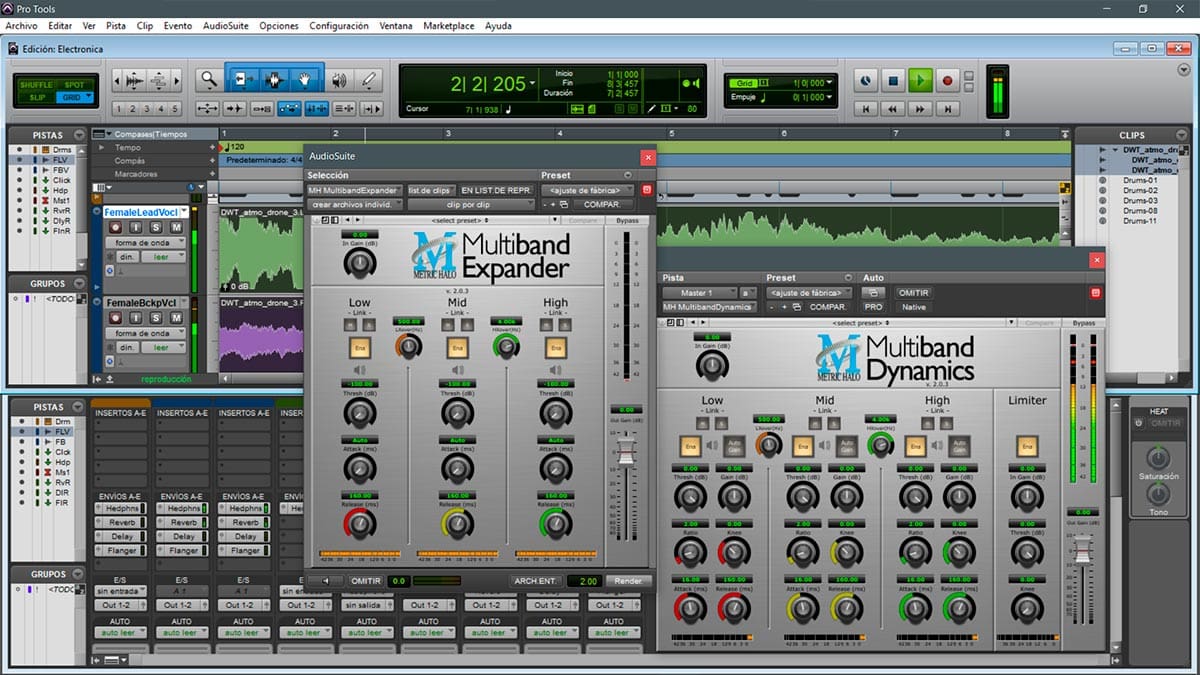Enable Slip edit mode
The width and height of the screenshot is (1200, 675).
point(35,97)
